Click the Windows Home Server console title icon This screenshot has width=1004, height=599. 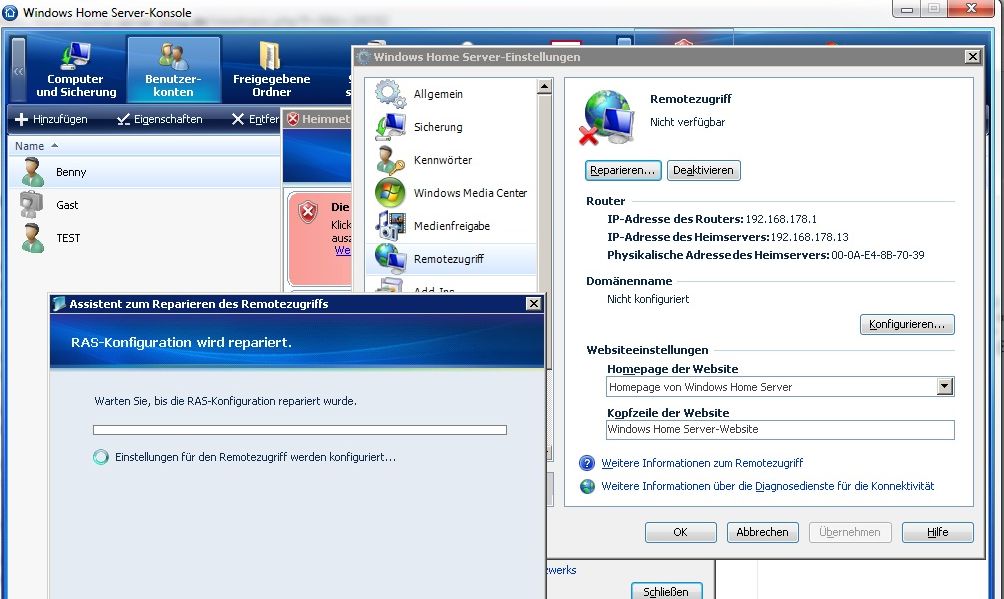(x=10, y=12)
